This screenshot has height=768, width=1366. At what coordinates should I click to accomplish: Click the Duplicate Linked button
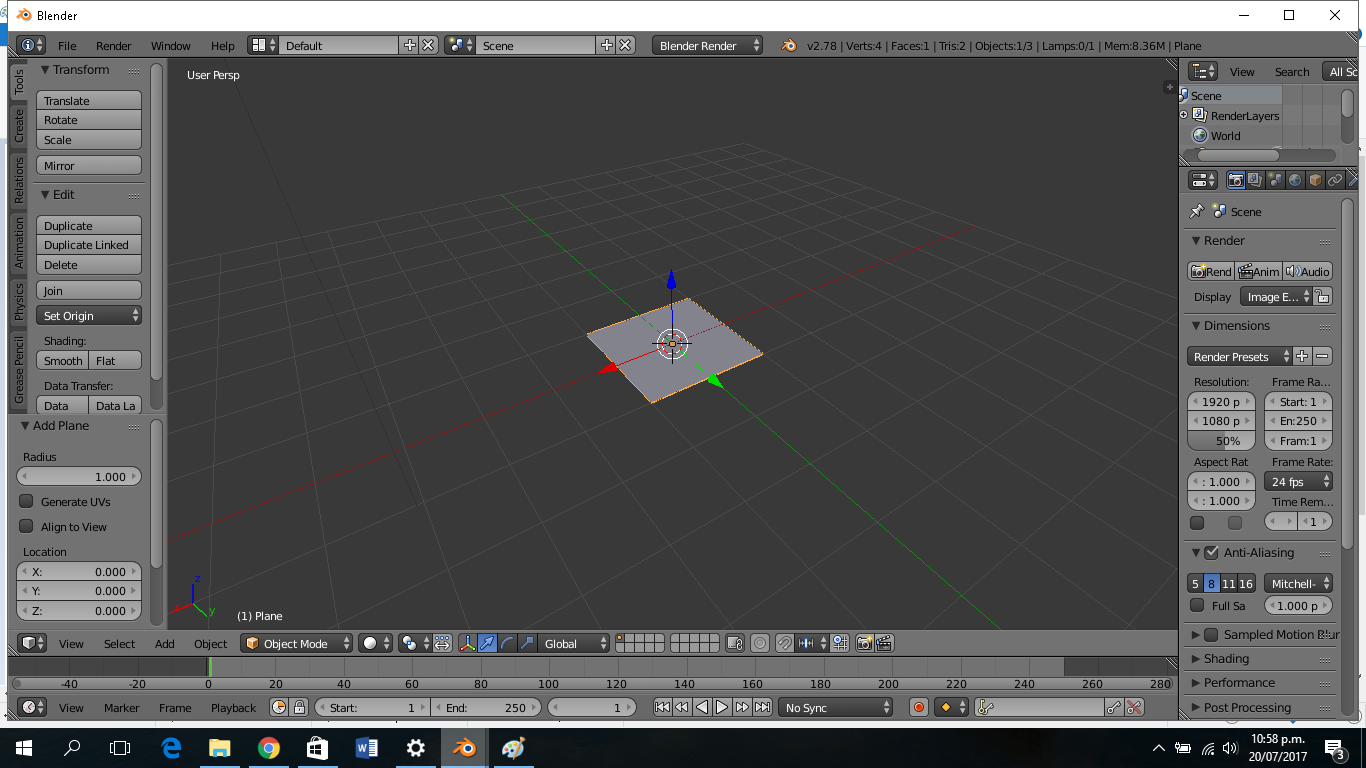[x=89, y=245]
